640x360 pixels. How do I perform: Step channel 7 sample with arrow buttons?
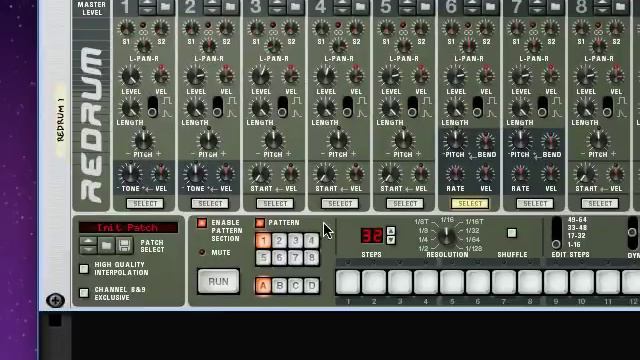[537, 7]
